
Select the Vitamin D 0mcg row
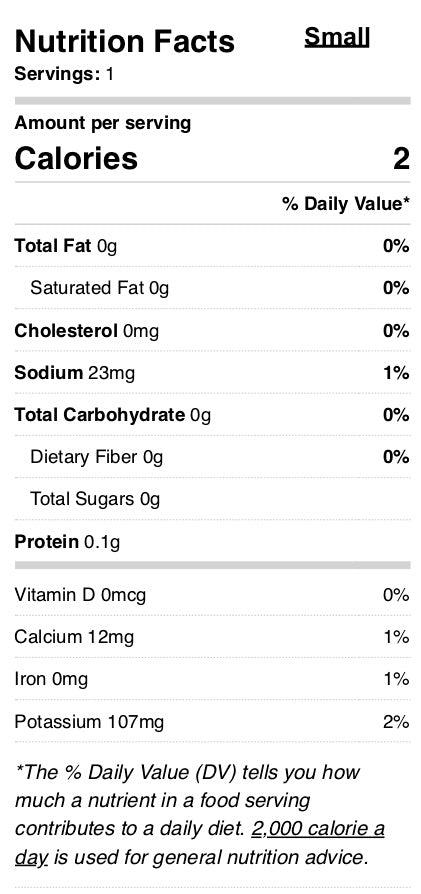point(212,595)
